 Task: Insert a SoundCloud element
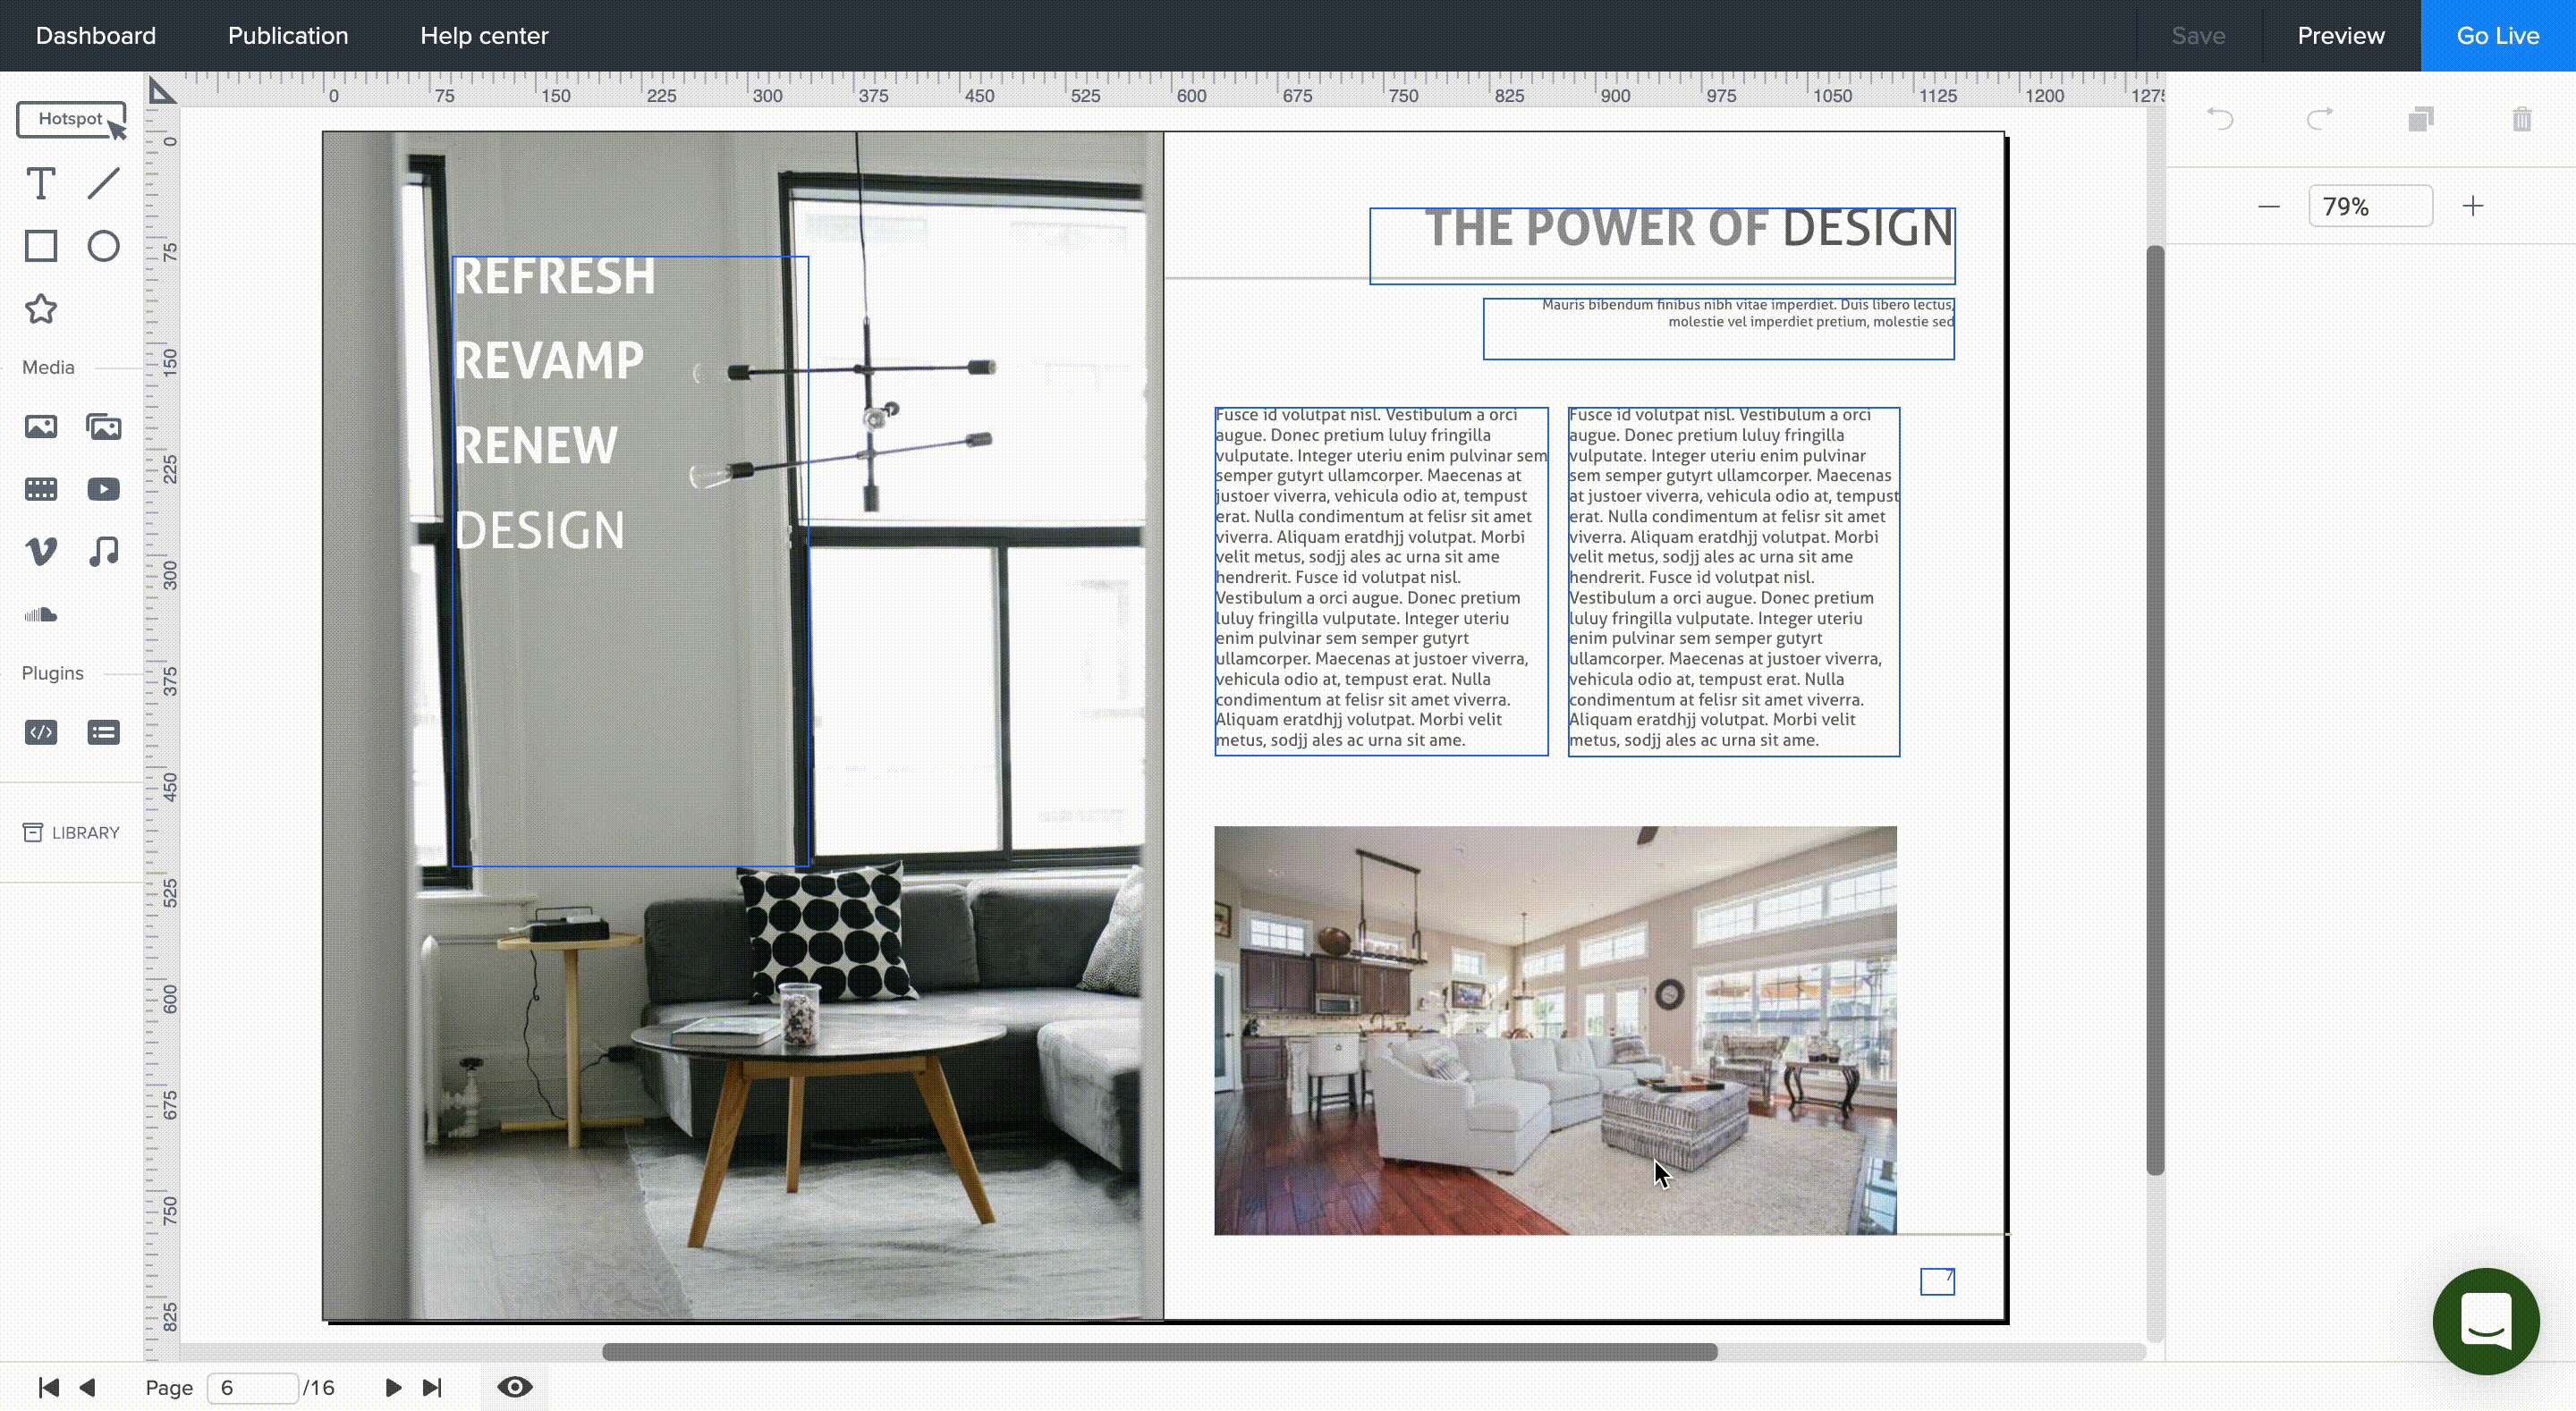click(x=40, y=614)
